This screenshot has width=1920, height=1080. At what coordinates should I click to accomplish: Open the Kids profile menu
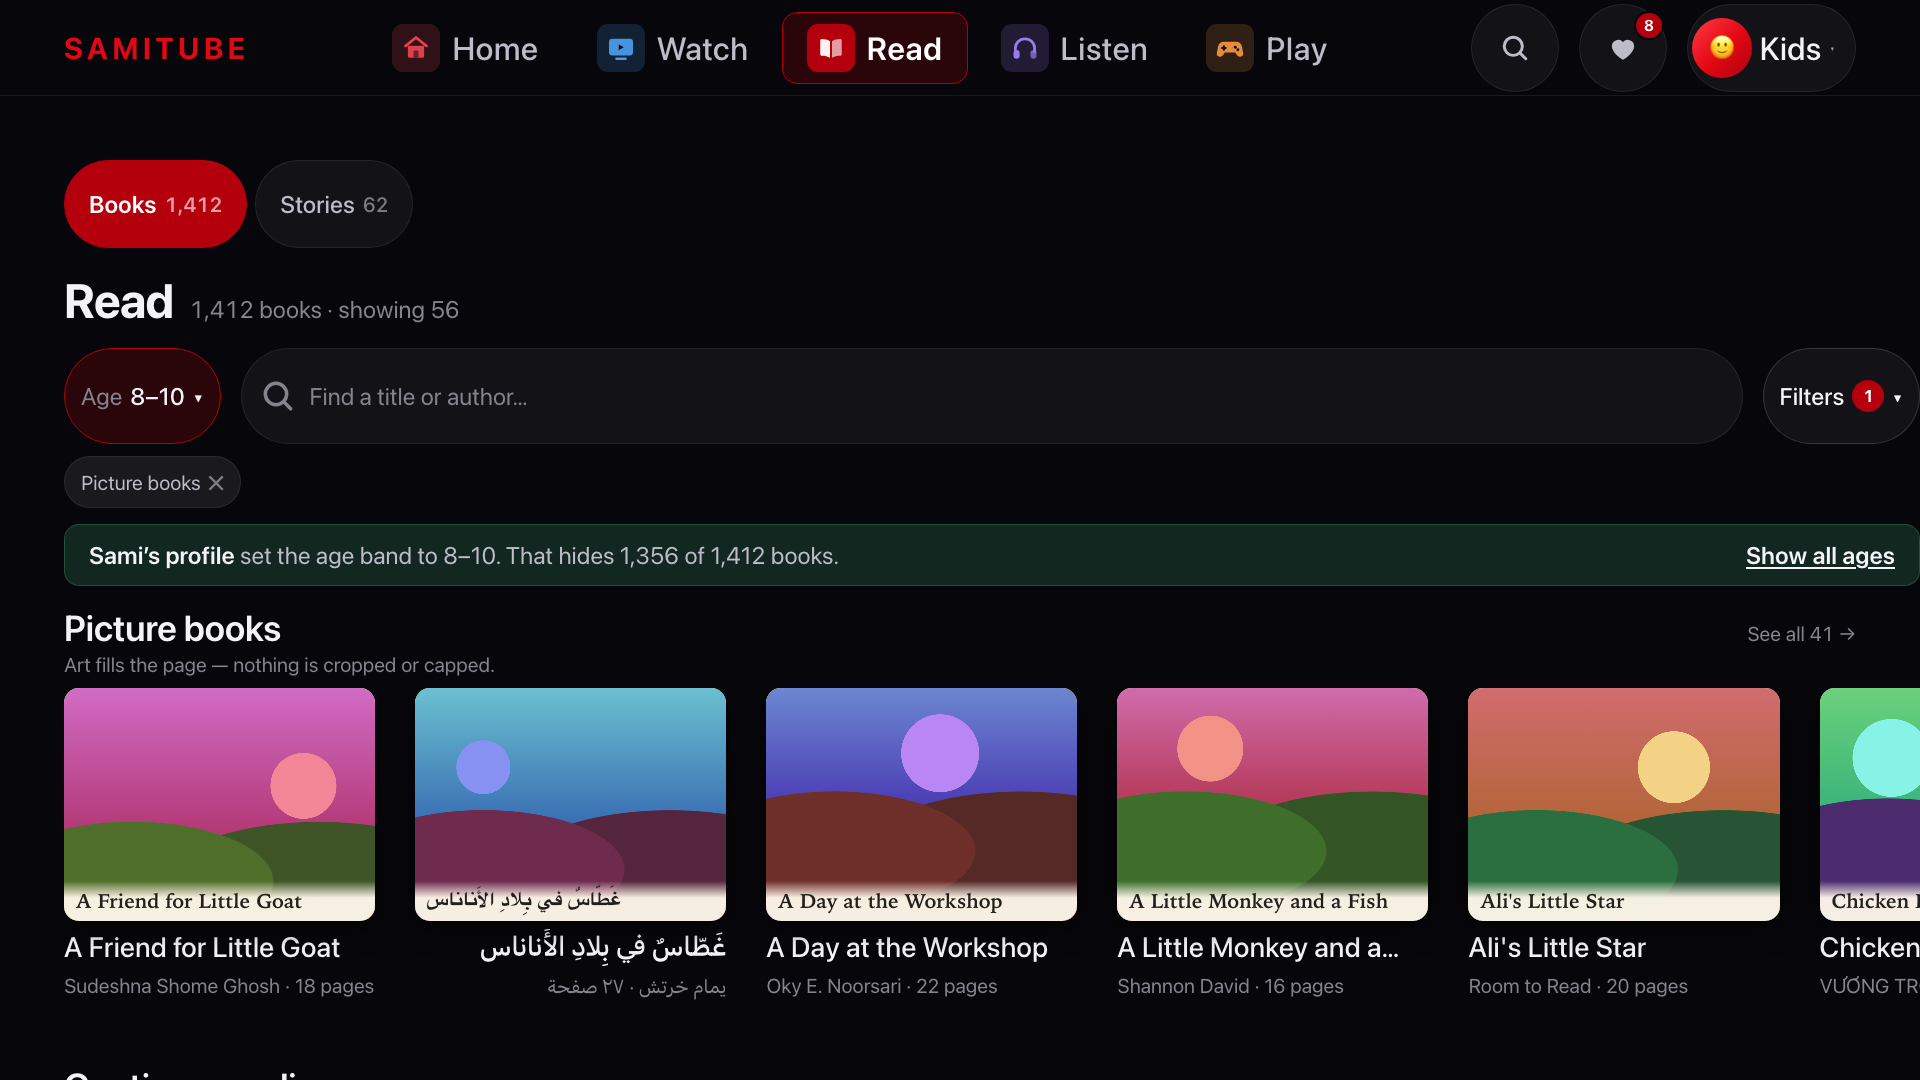pyautogui.click(x=1771, y=48)
